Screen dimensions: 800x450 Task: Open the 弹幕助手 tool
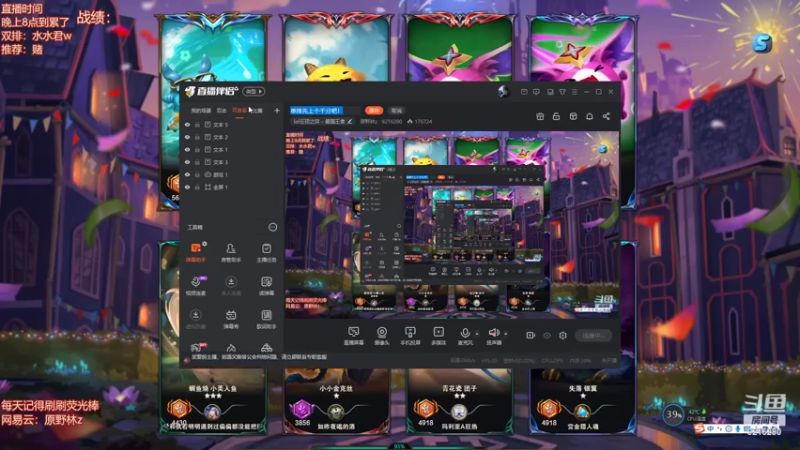tap(195, 253)
